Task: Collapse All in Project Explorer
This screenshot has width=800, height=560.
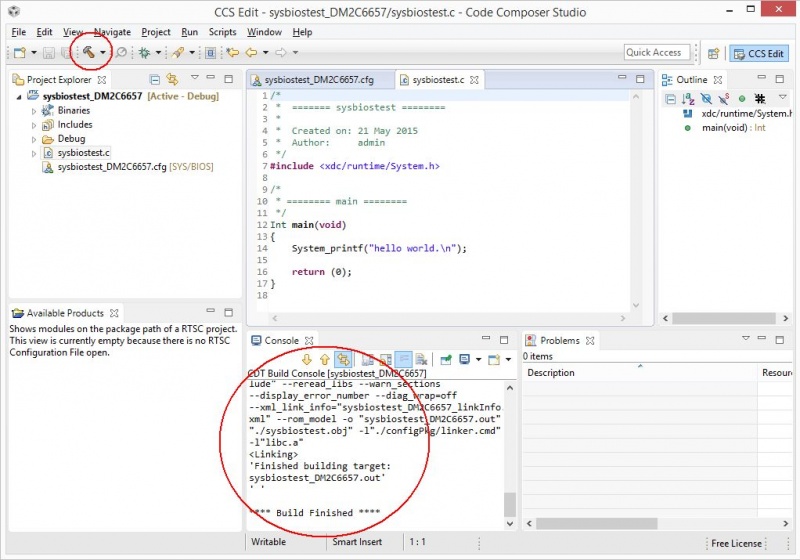Action: [x=155, y=80]
